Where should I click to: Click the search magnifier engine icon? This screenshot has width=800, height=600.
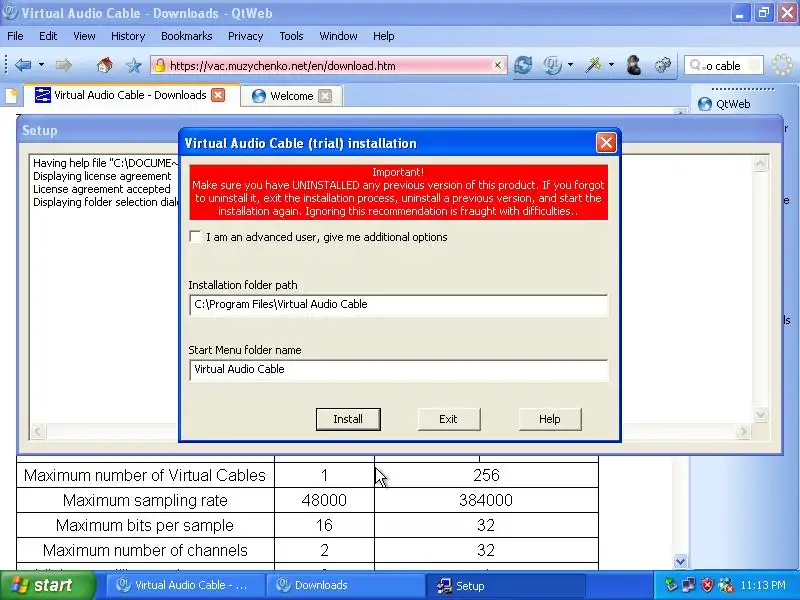[696, 65]
